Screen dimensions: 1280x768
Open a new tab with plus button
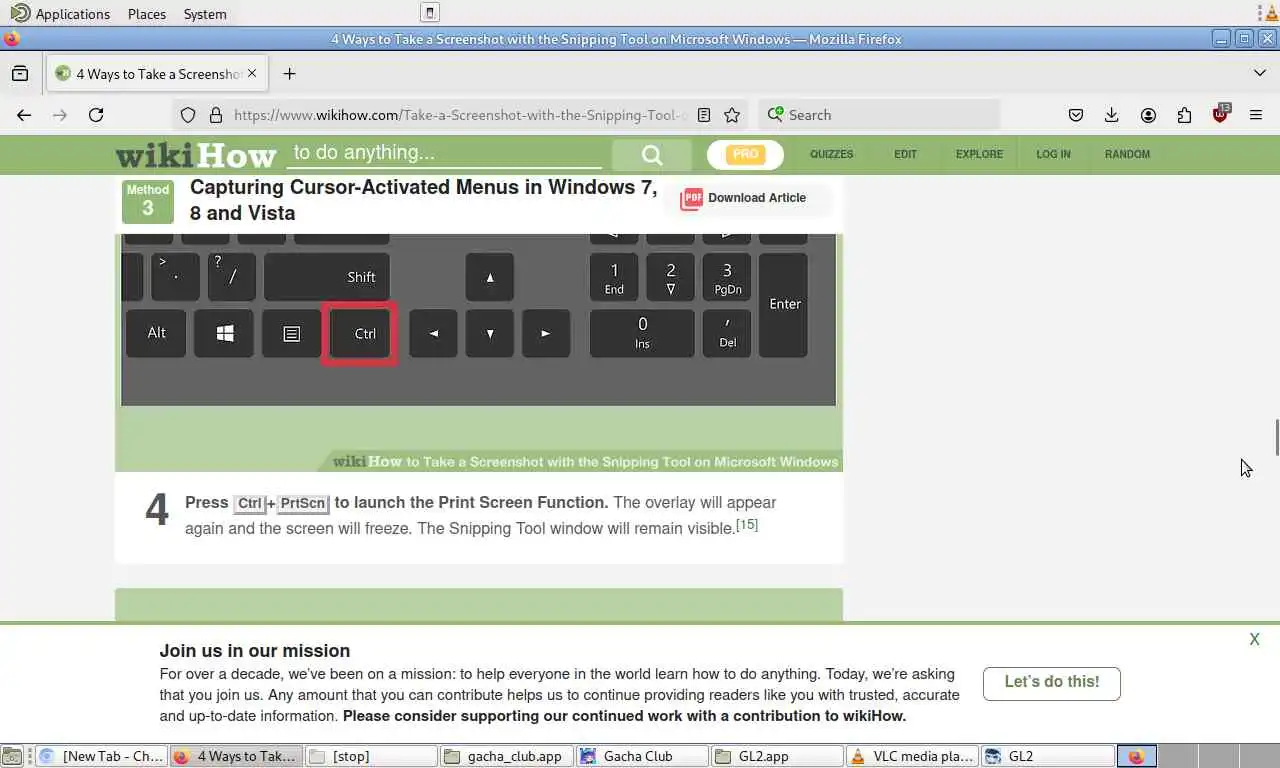pos(289,73)
